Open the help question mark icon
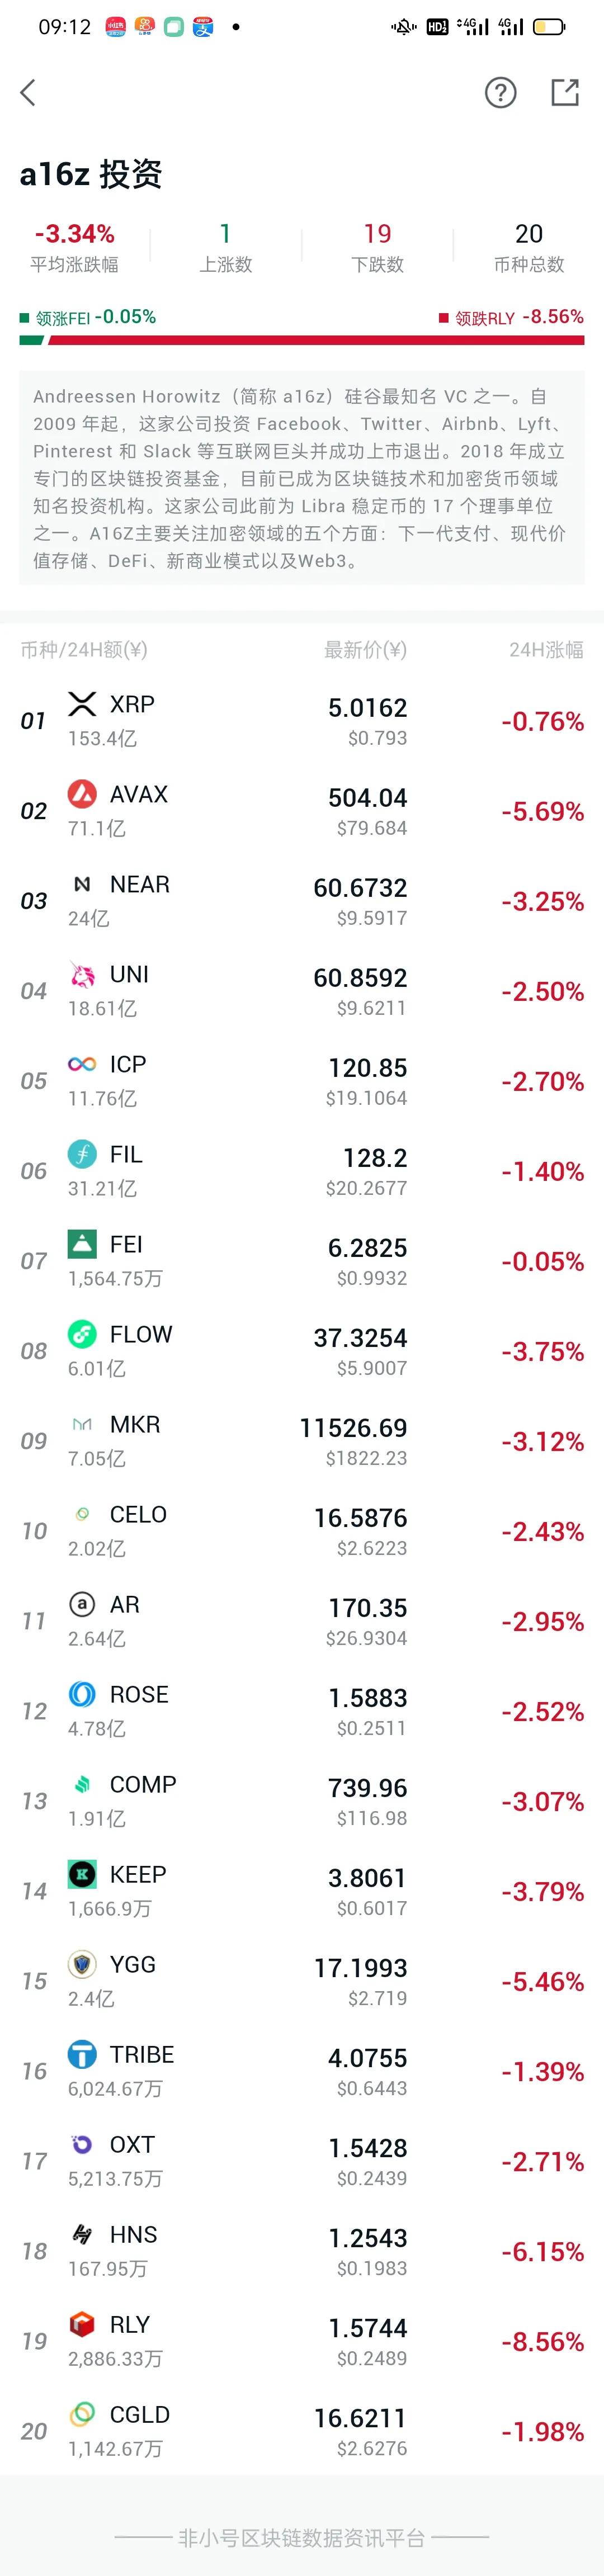The height and width of the screenshot is (2576, 604). point(500,92)
